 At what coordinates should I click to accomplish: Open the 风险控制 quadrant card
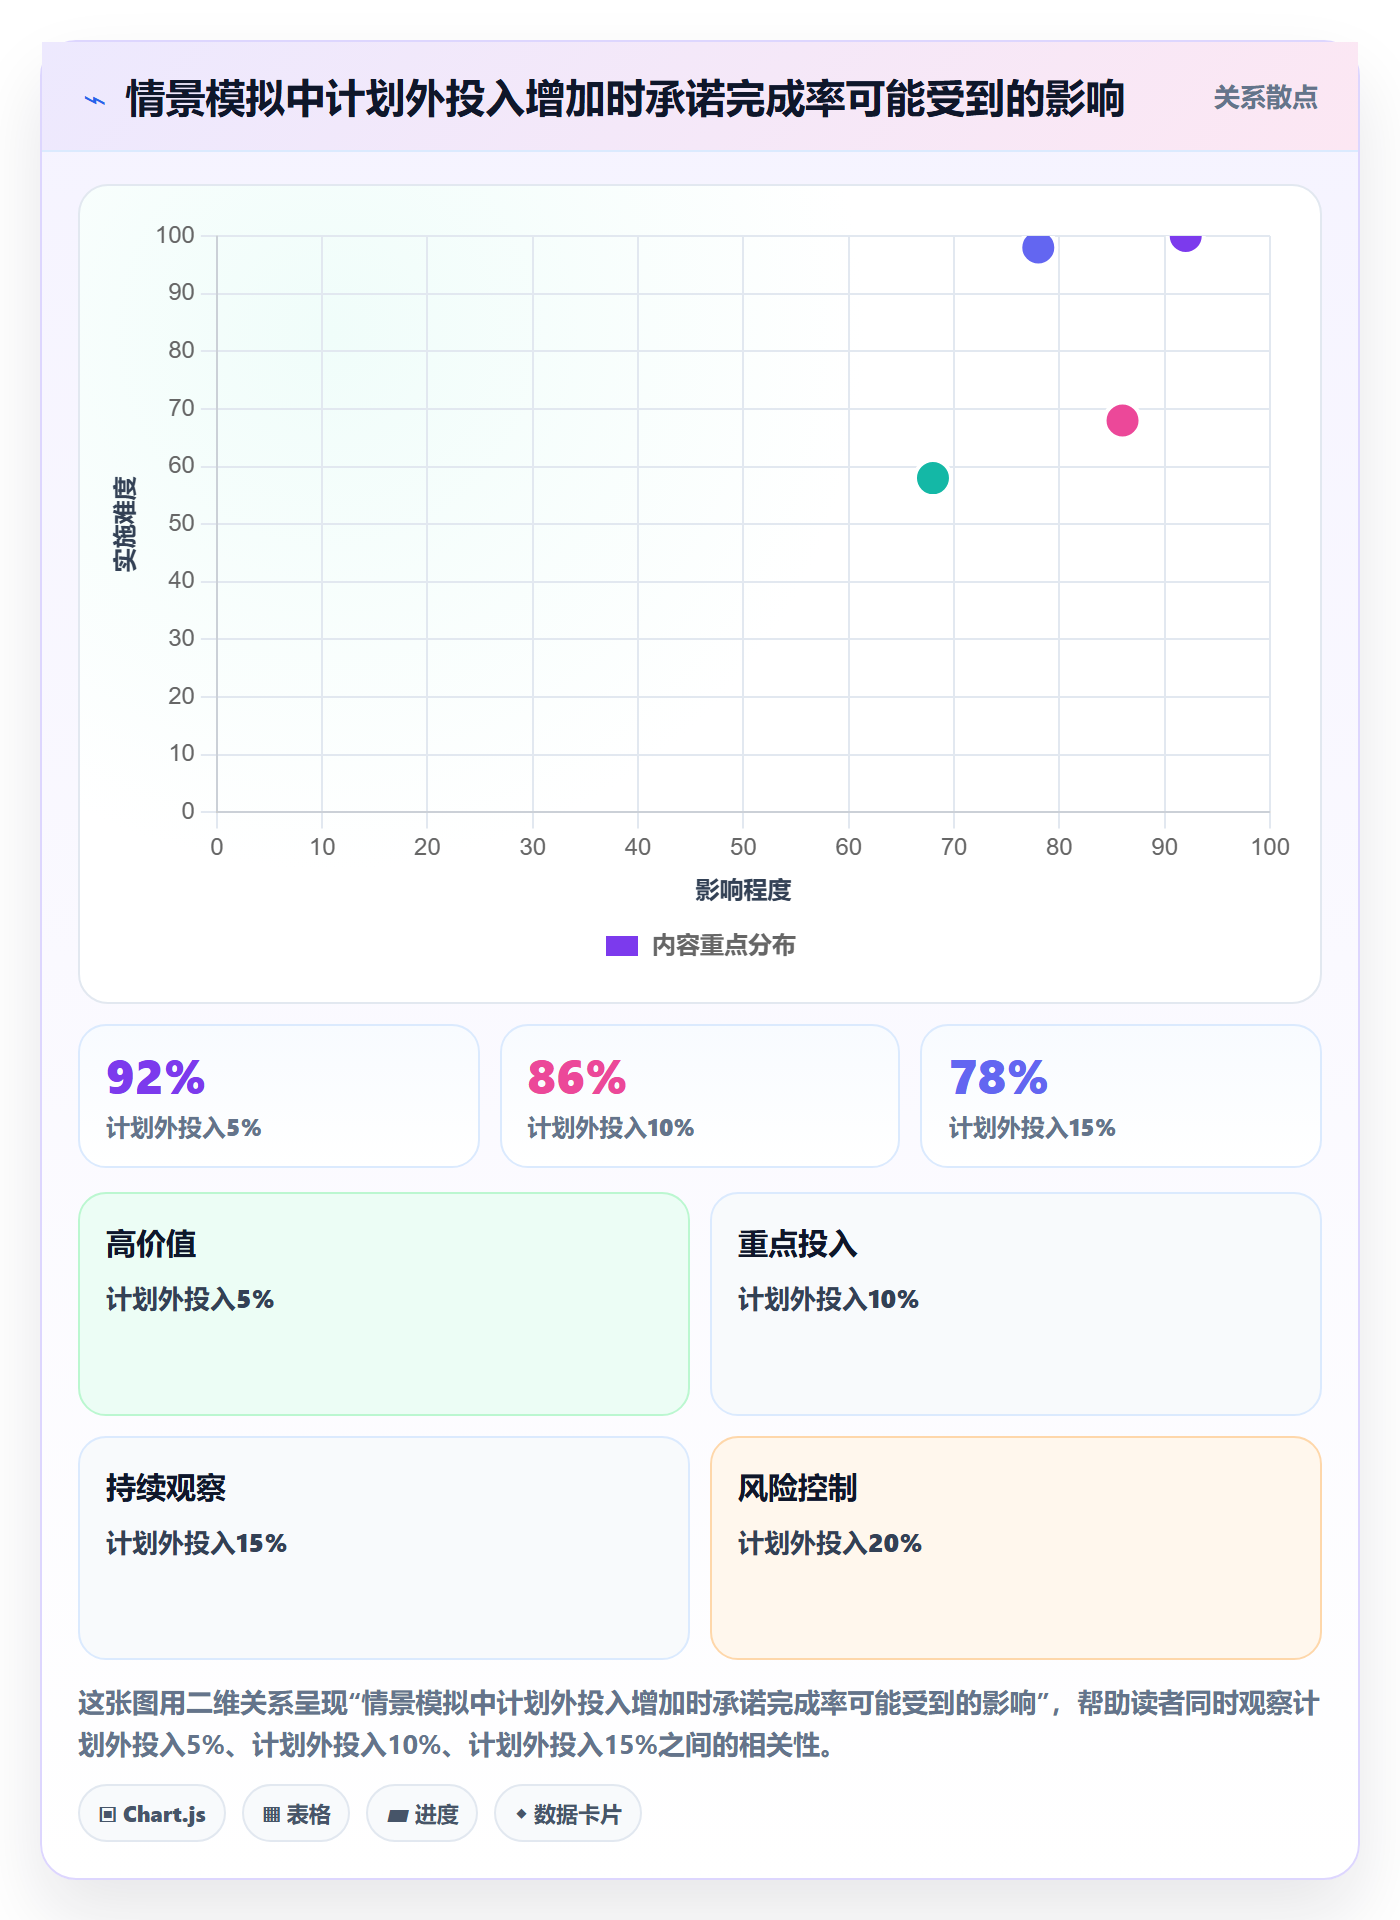click(x=1016, y=1548)
